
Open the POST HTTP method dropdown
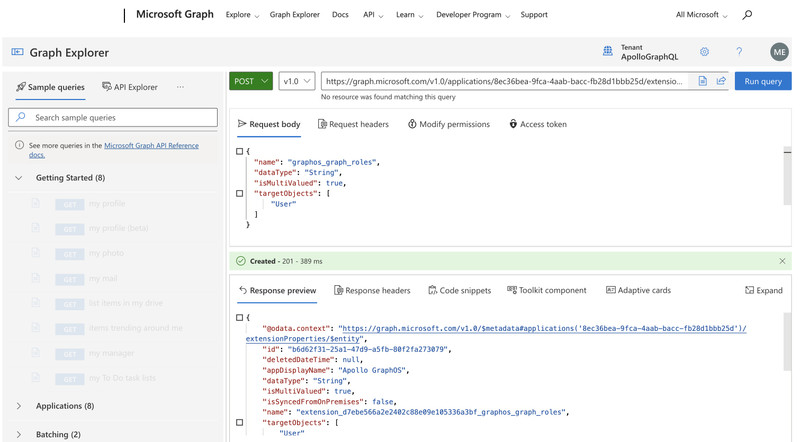[x=251, y=81]
